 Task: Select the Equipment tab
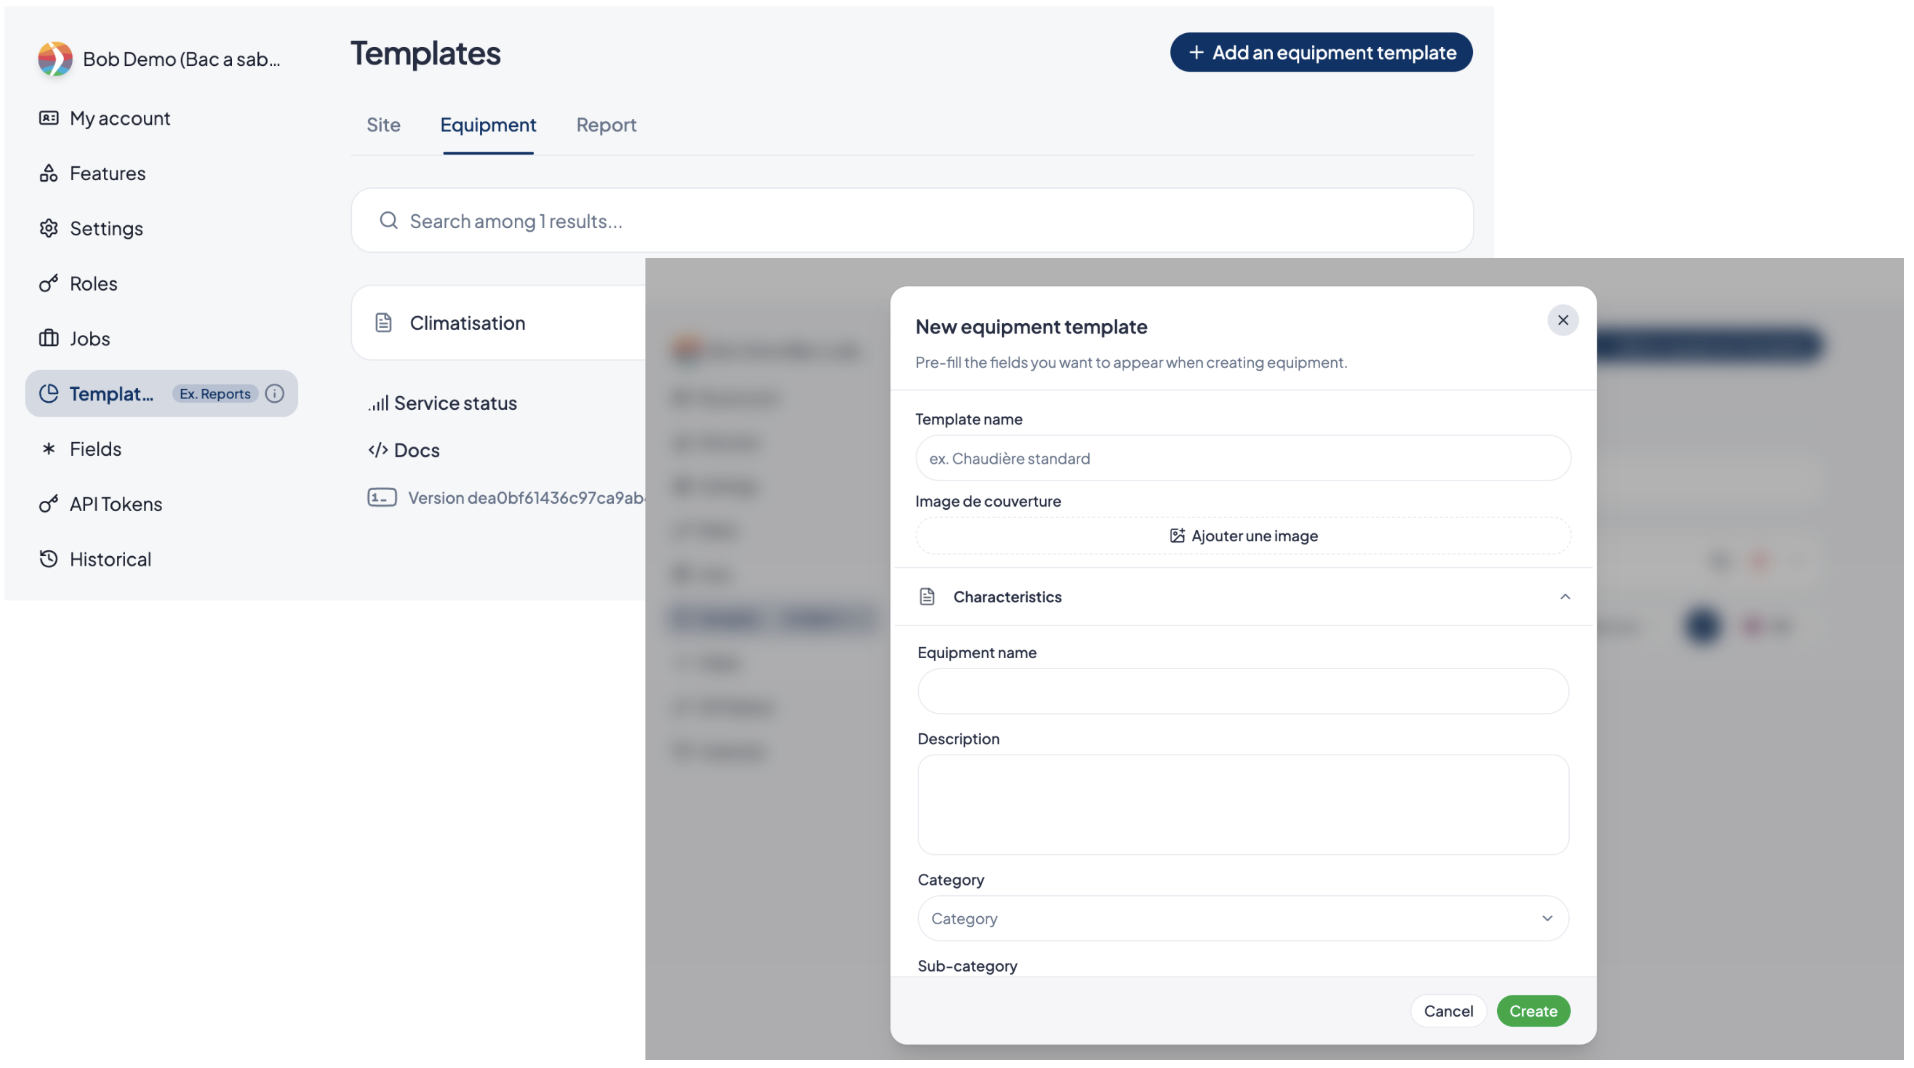pyautogui.click(x=488, y=125)
